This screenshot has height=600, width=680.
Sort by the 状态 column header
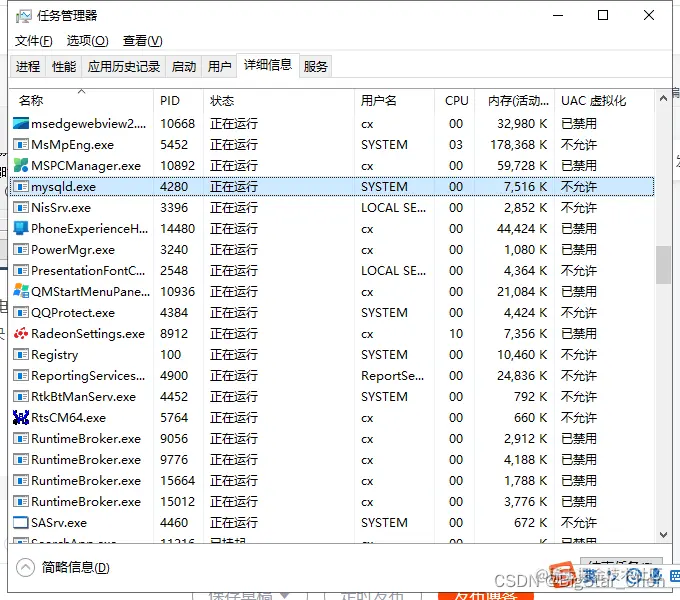(278, 101)
